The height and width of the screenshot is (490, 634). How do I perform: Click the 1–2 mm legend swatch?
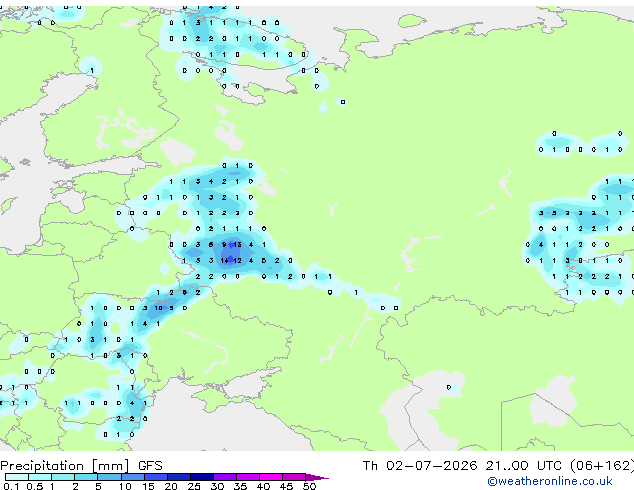[63, 477]
